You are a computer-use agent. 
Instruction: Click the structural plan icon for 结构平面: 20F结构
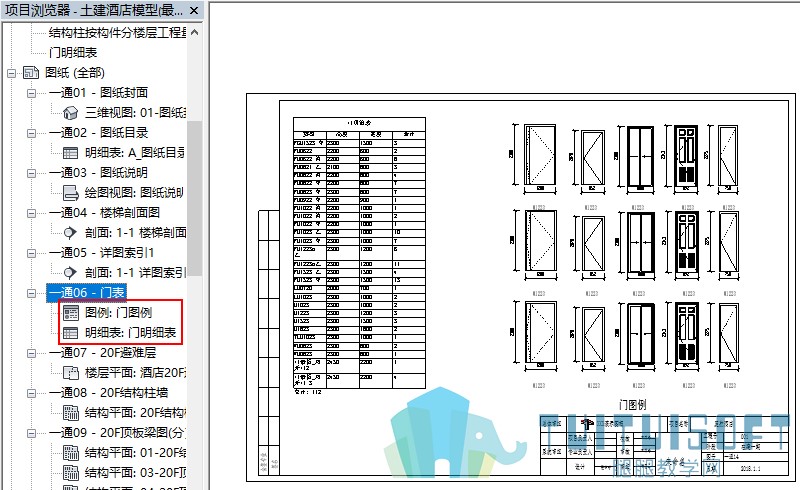[x=70, y=412]
